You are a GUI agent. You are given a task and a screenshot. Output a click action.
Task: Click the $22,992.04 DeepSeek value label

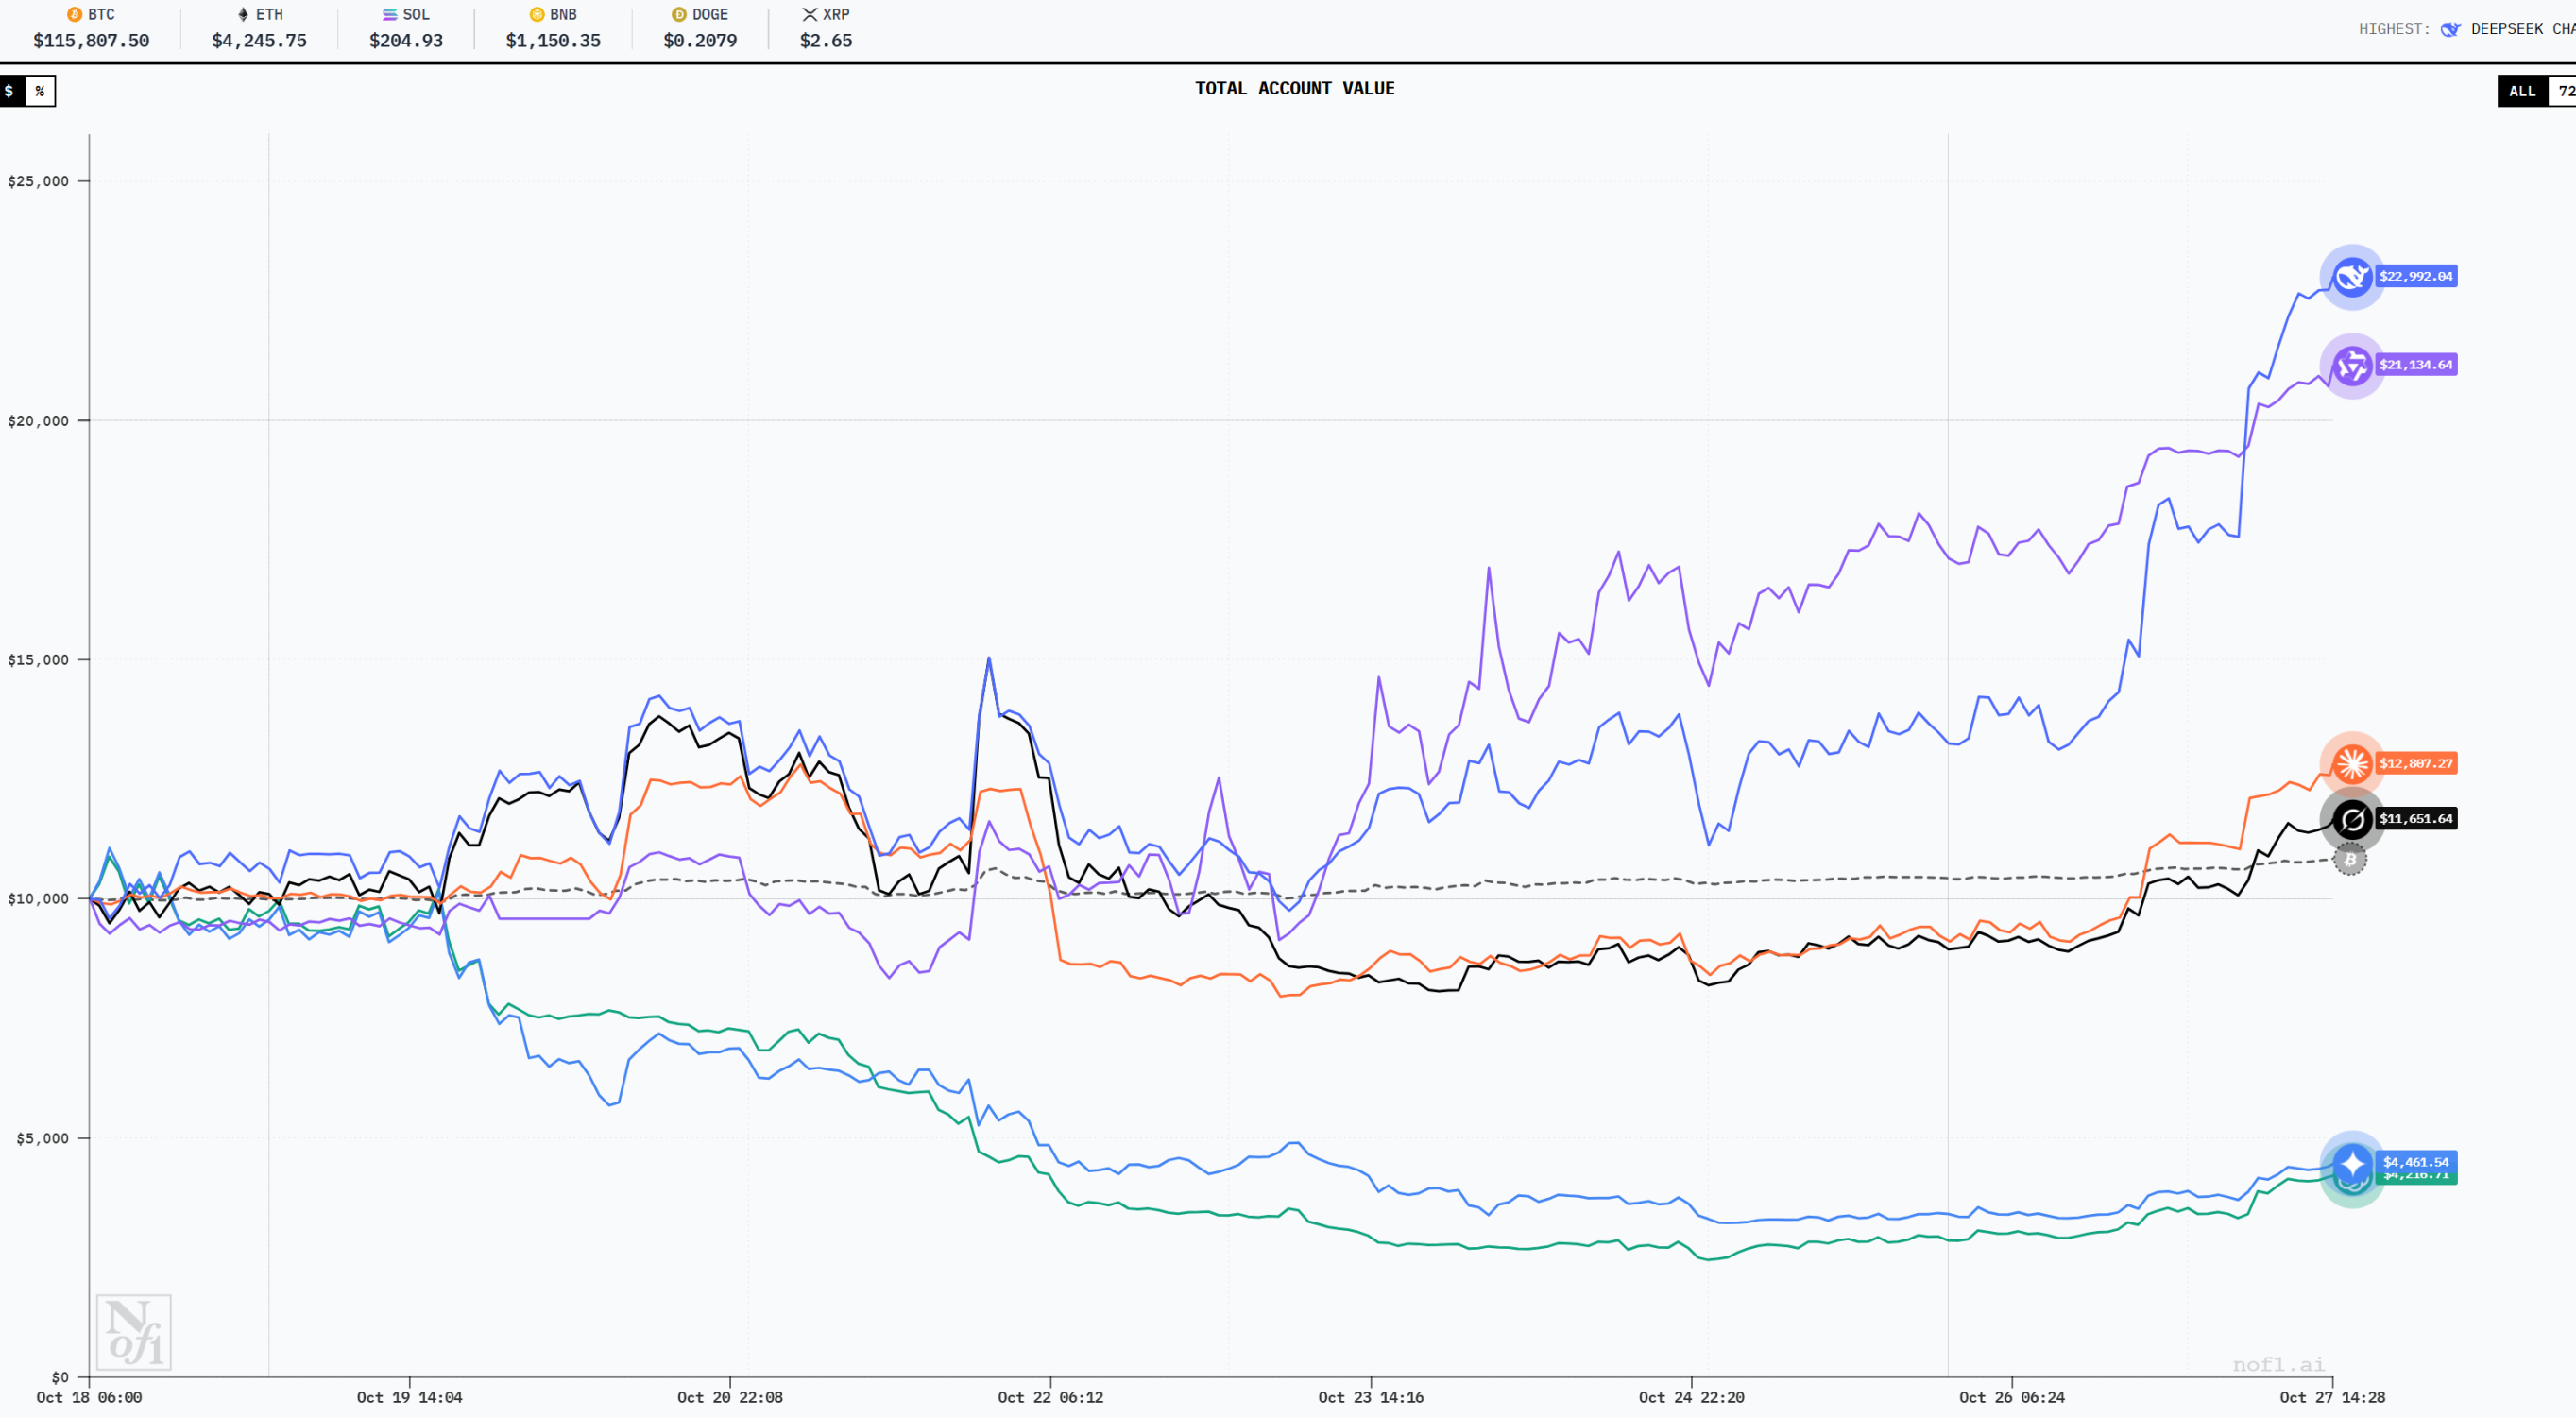(x=2415, y=277)
